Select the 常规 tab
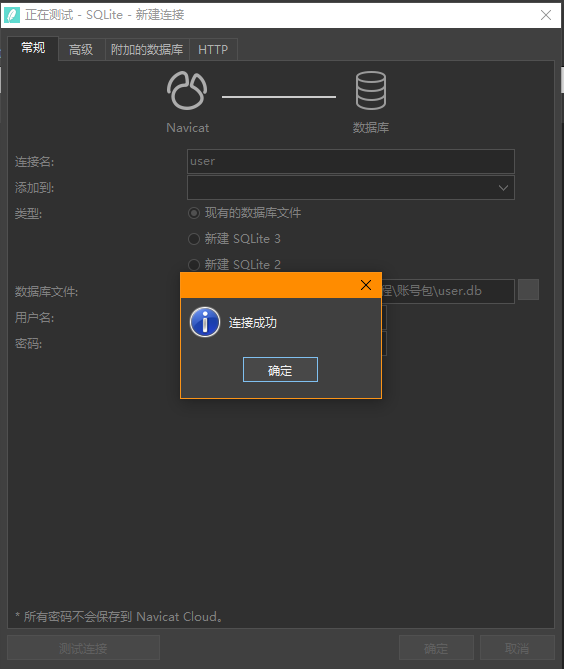The height and width of the screenshot is (669, 564). tap(33, 48)
